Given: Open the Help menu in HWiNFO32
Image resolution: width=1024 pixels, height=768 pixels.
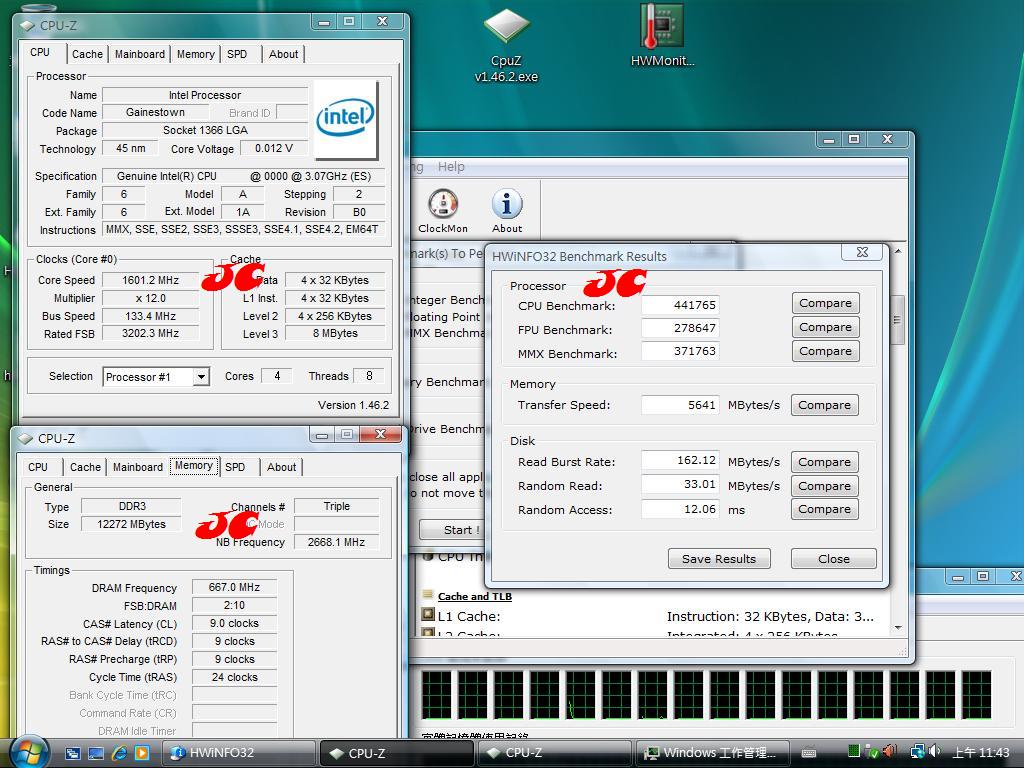Looking at the screenshot, I should 451,167.
